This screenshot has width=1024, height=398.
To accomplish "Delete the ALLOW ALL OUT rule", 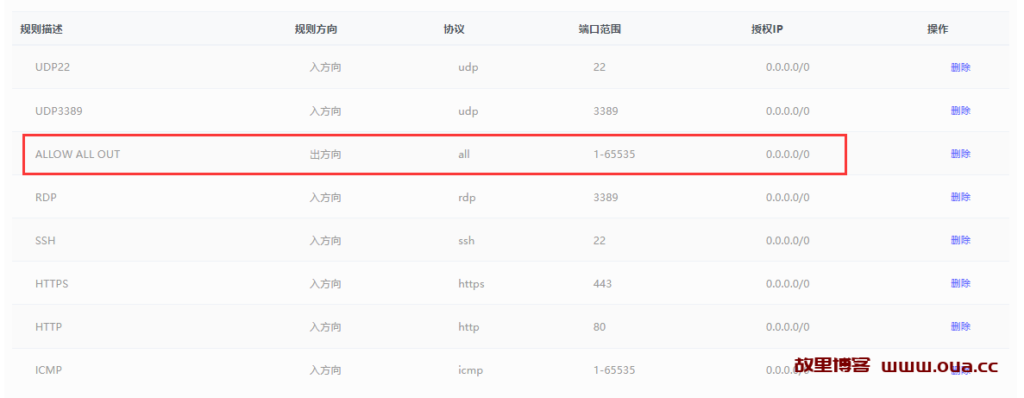I will click(x=960, y=154).
